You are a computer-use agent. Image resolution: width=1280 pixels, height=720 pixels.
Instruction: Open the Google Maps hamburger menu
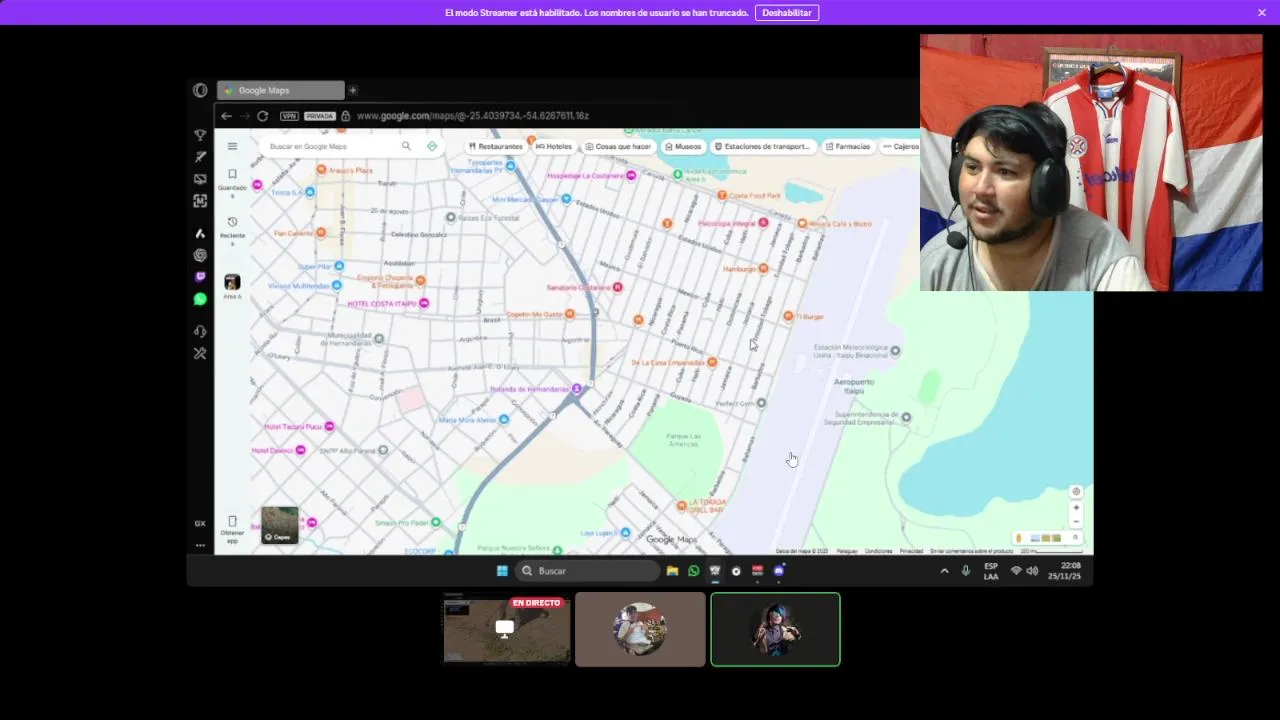point(232,146)
